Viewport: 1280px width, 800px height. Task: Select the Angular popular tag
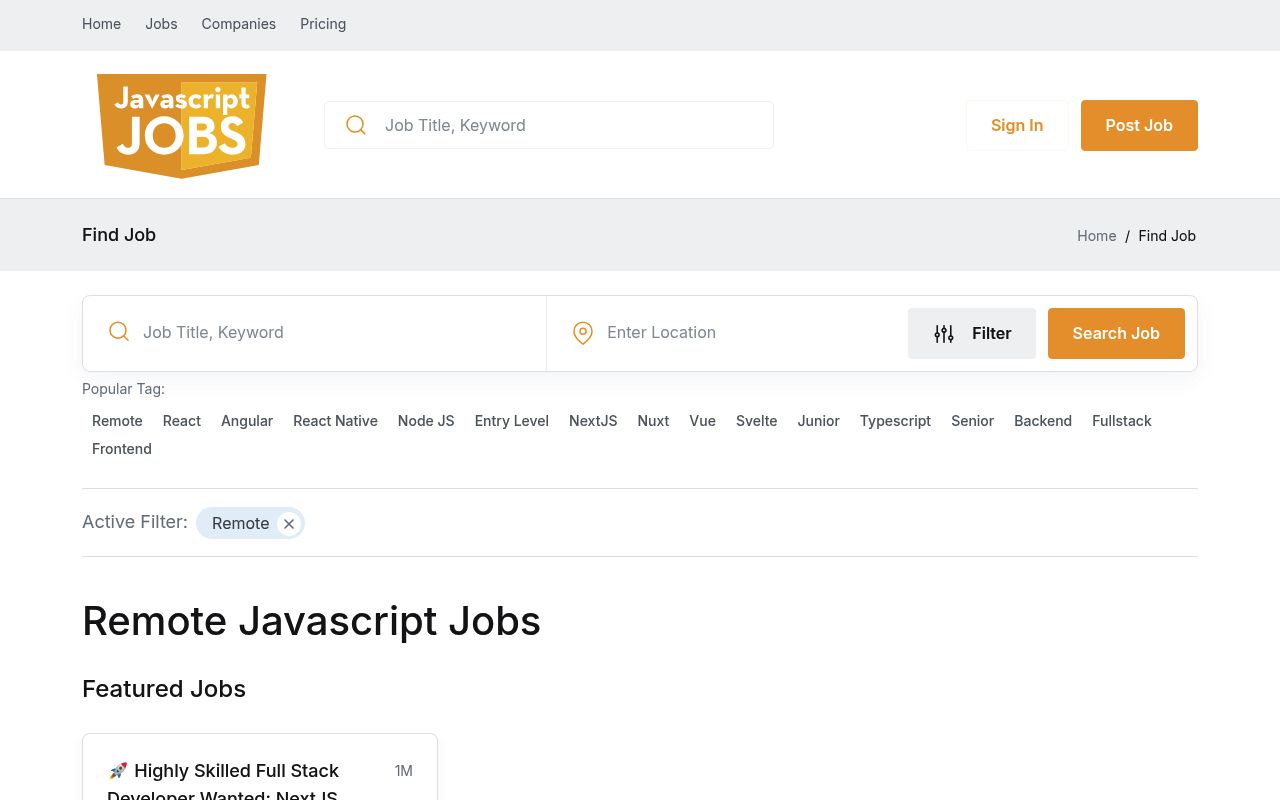[247, 421]
